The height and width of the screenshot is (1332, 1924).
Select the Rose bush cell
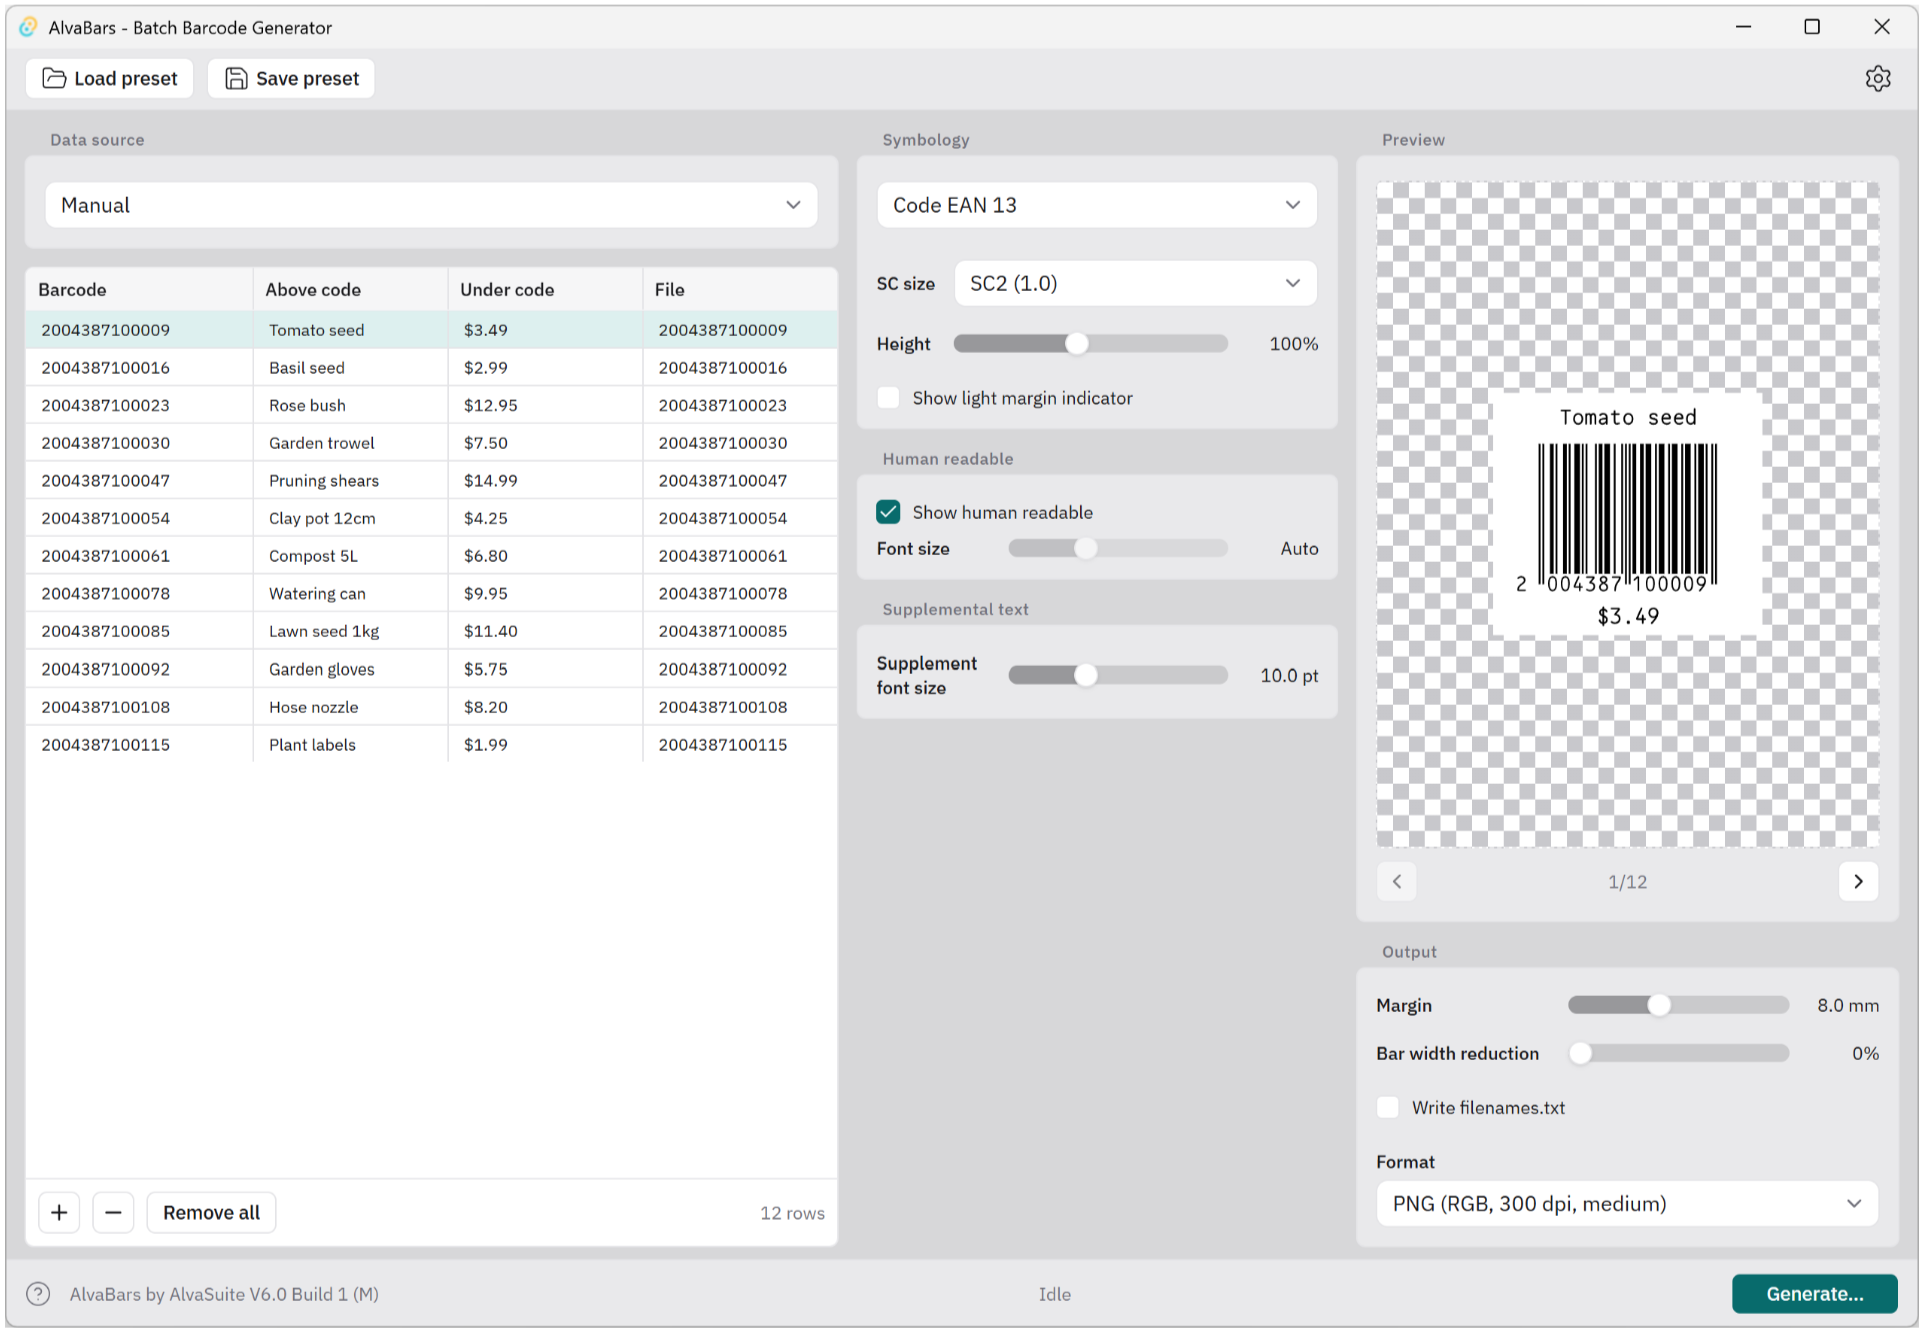(x=350, y=405)
